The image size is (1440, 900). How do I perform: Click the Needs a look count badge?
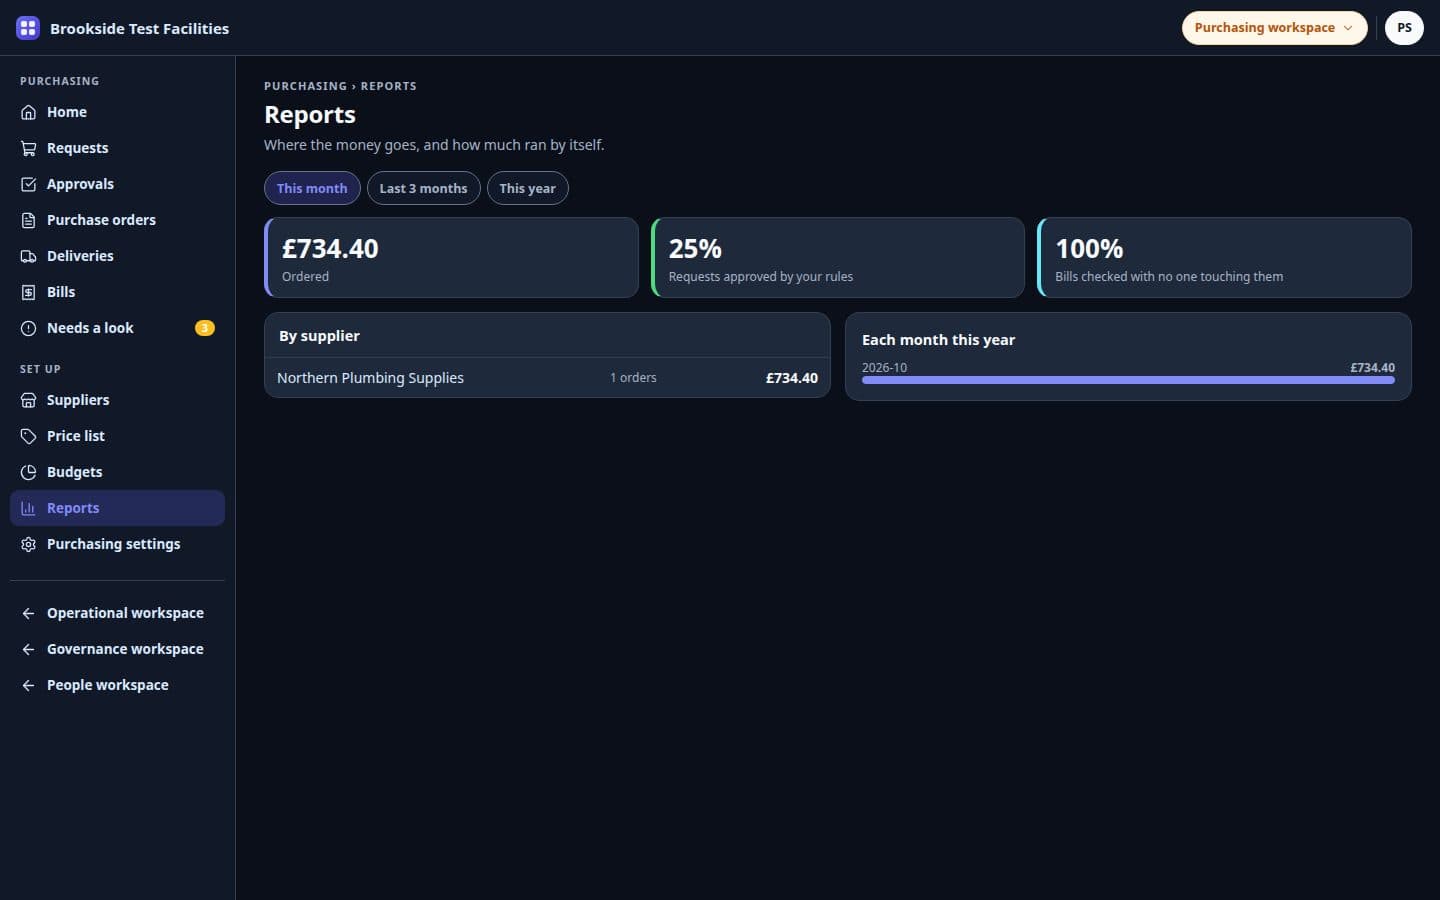[204, 328]
